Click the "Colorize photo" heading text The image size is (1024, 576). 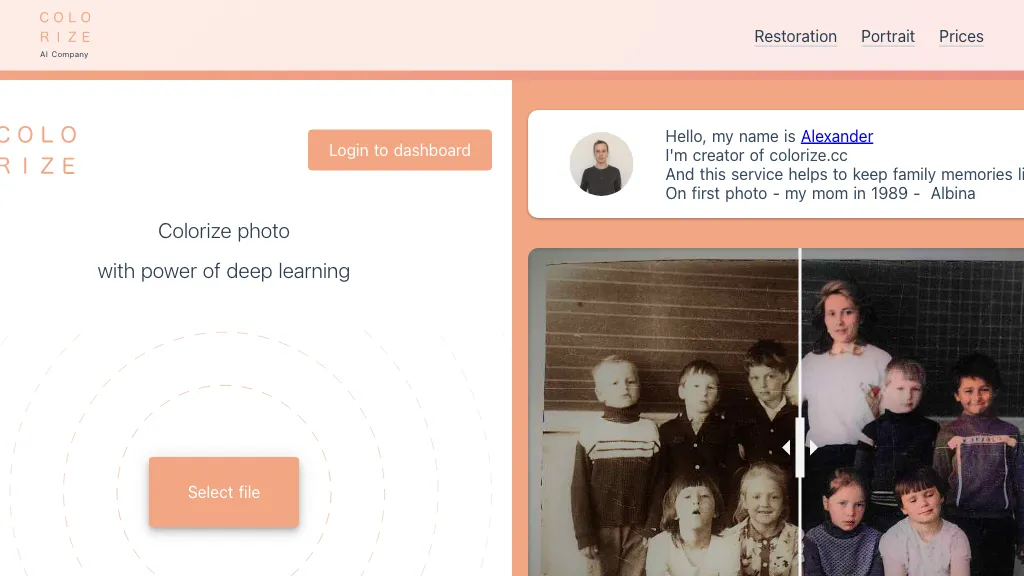coord(224,231)
